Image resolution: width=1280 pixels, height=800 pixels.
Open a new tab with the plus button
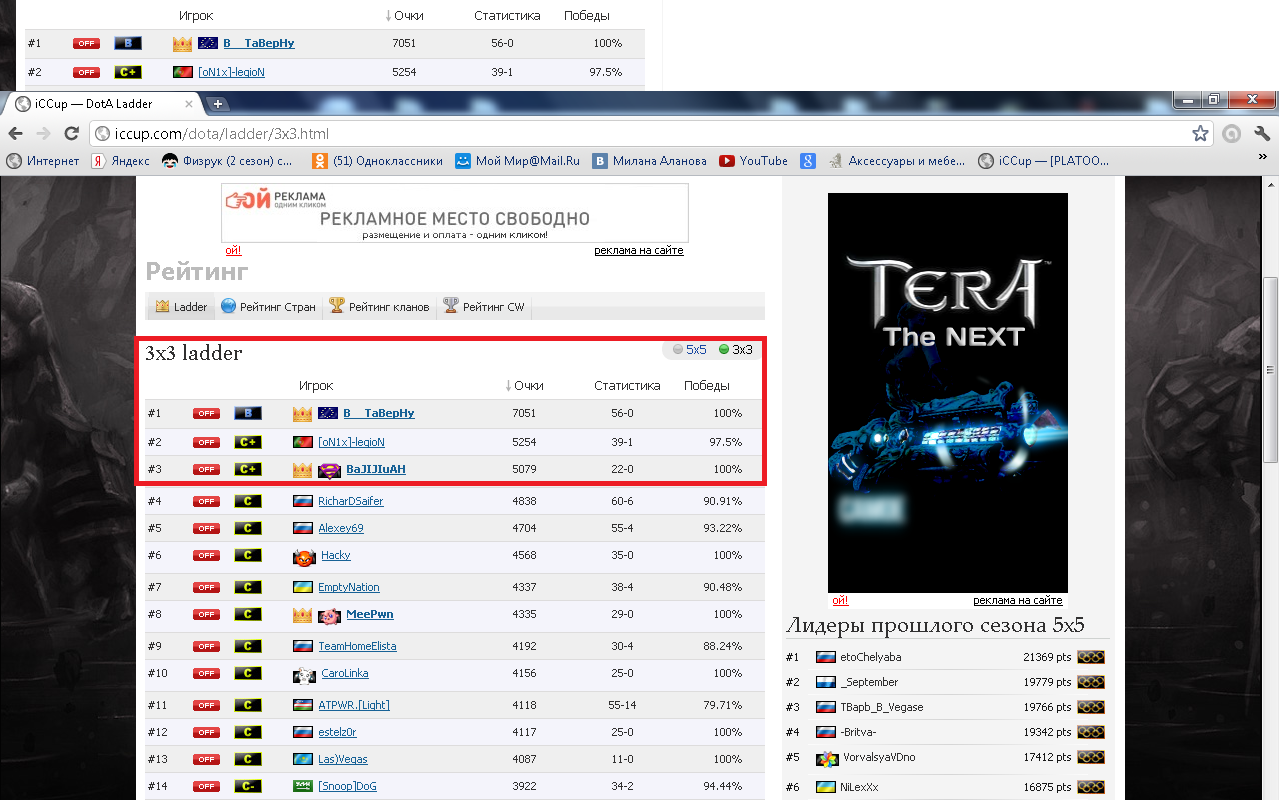[x=217, y=104]
